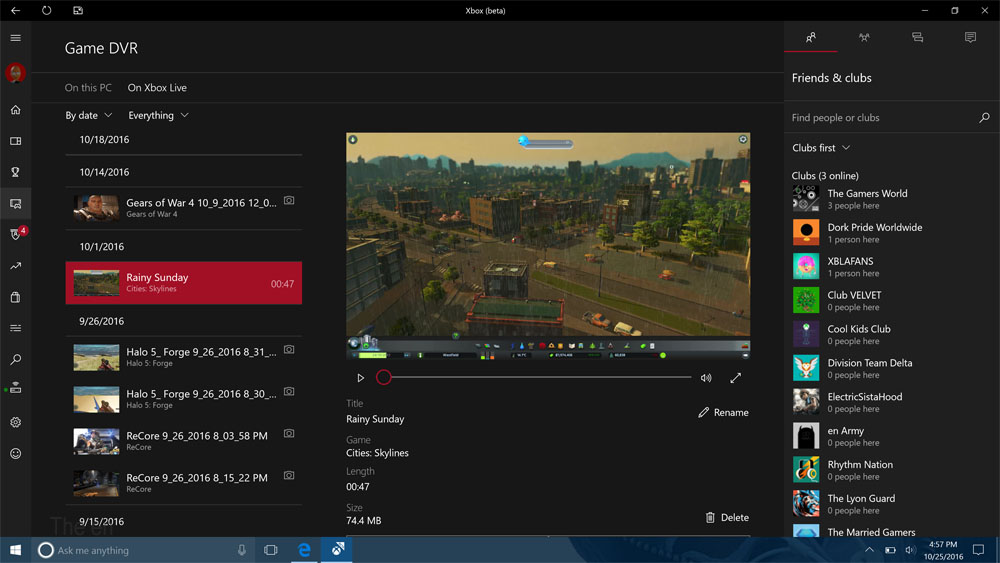Image resolution: width=1000 pixels, height=563 pixels.
Task: Open the By date sort dropdown
Action: click(89, 115)
